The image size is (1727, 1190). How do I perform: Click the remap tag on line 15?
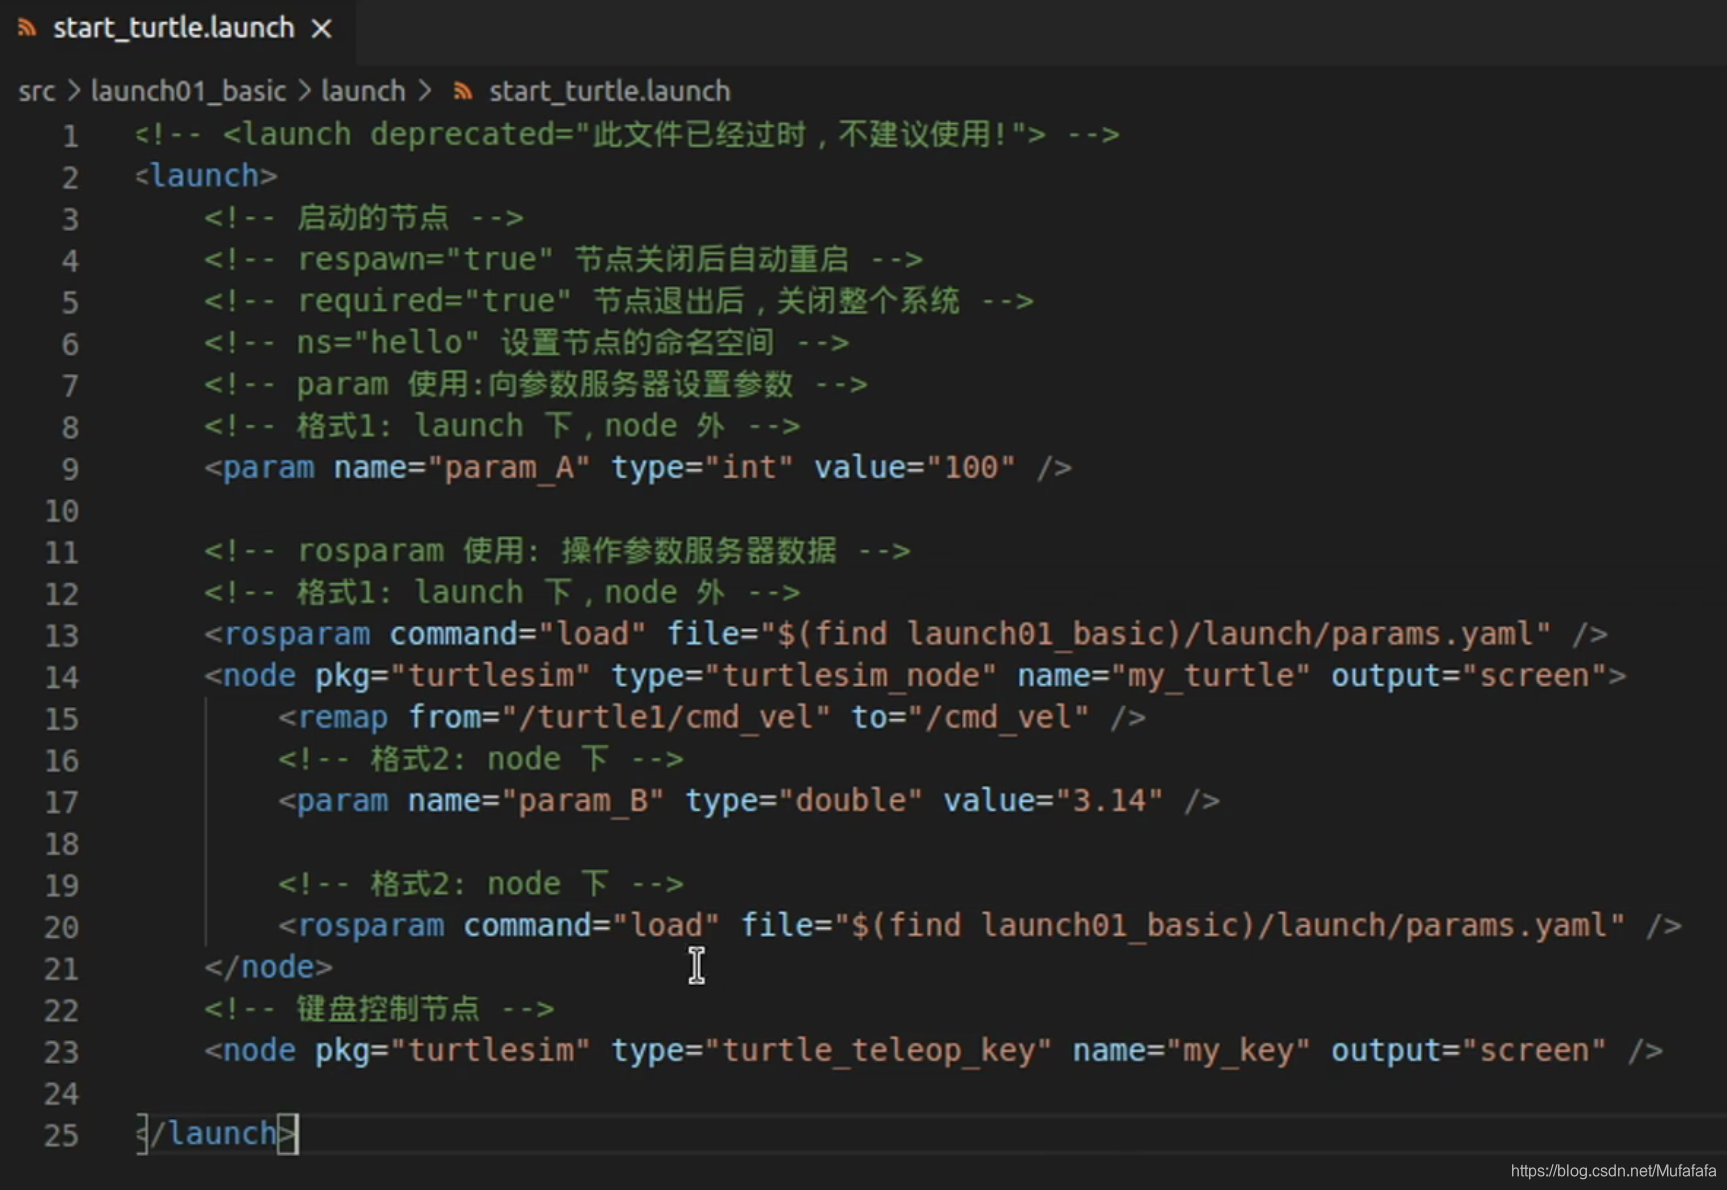[x=333, y=717]
